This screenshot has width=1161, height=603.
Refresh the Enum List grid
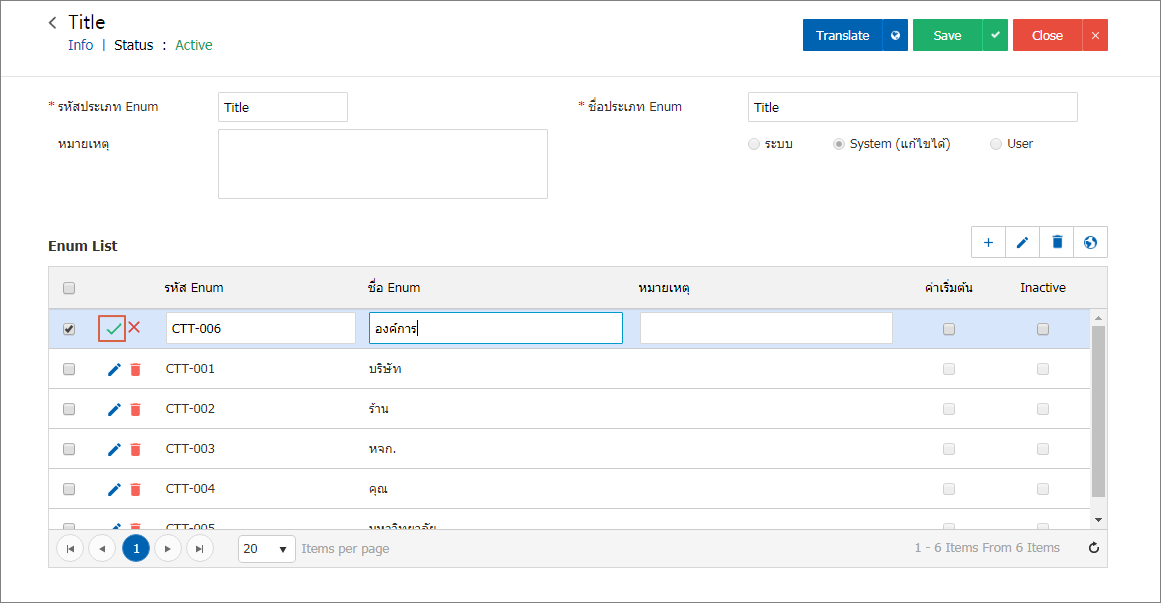pyautogui.click(x=1094, y=548)
